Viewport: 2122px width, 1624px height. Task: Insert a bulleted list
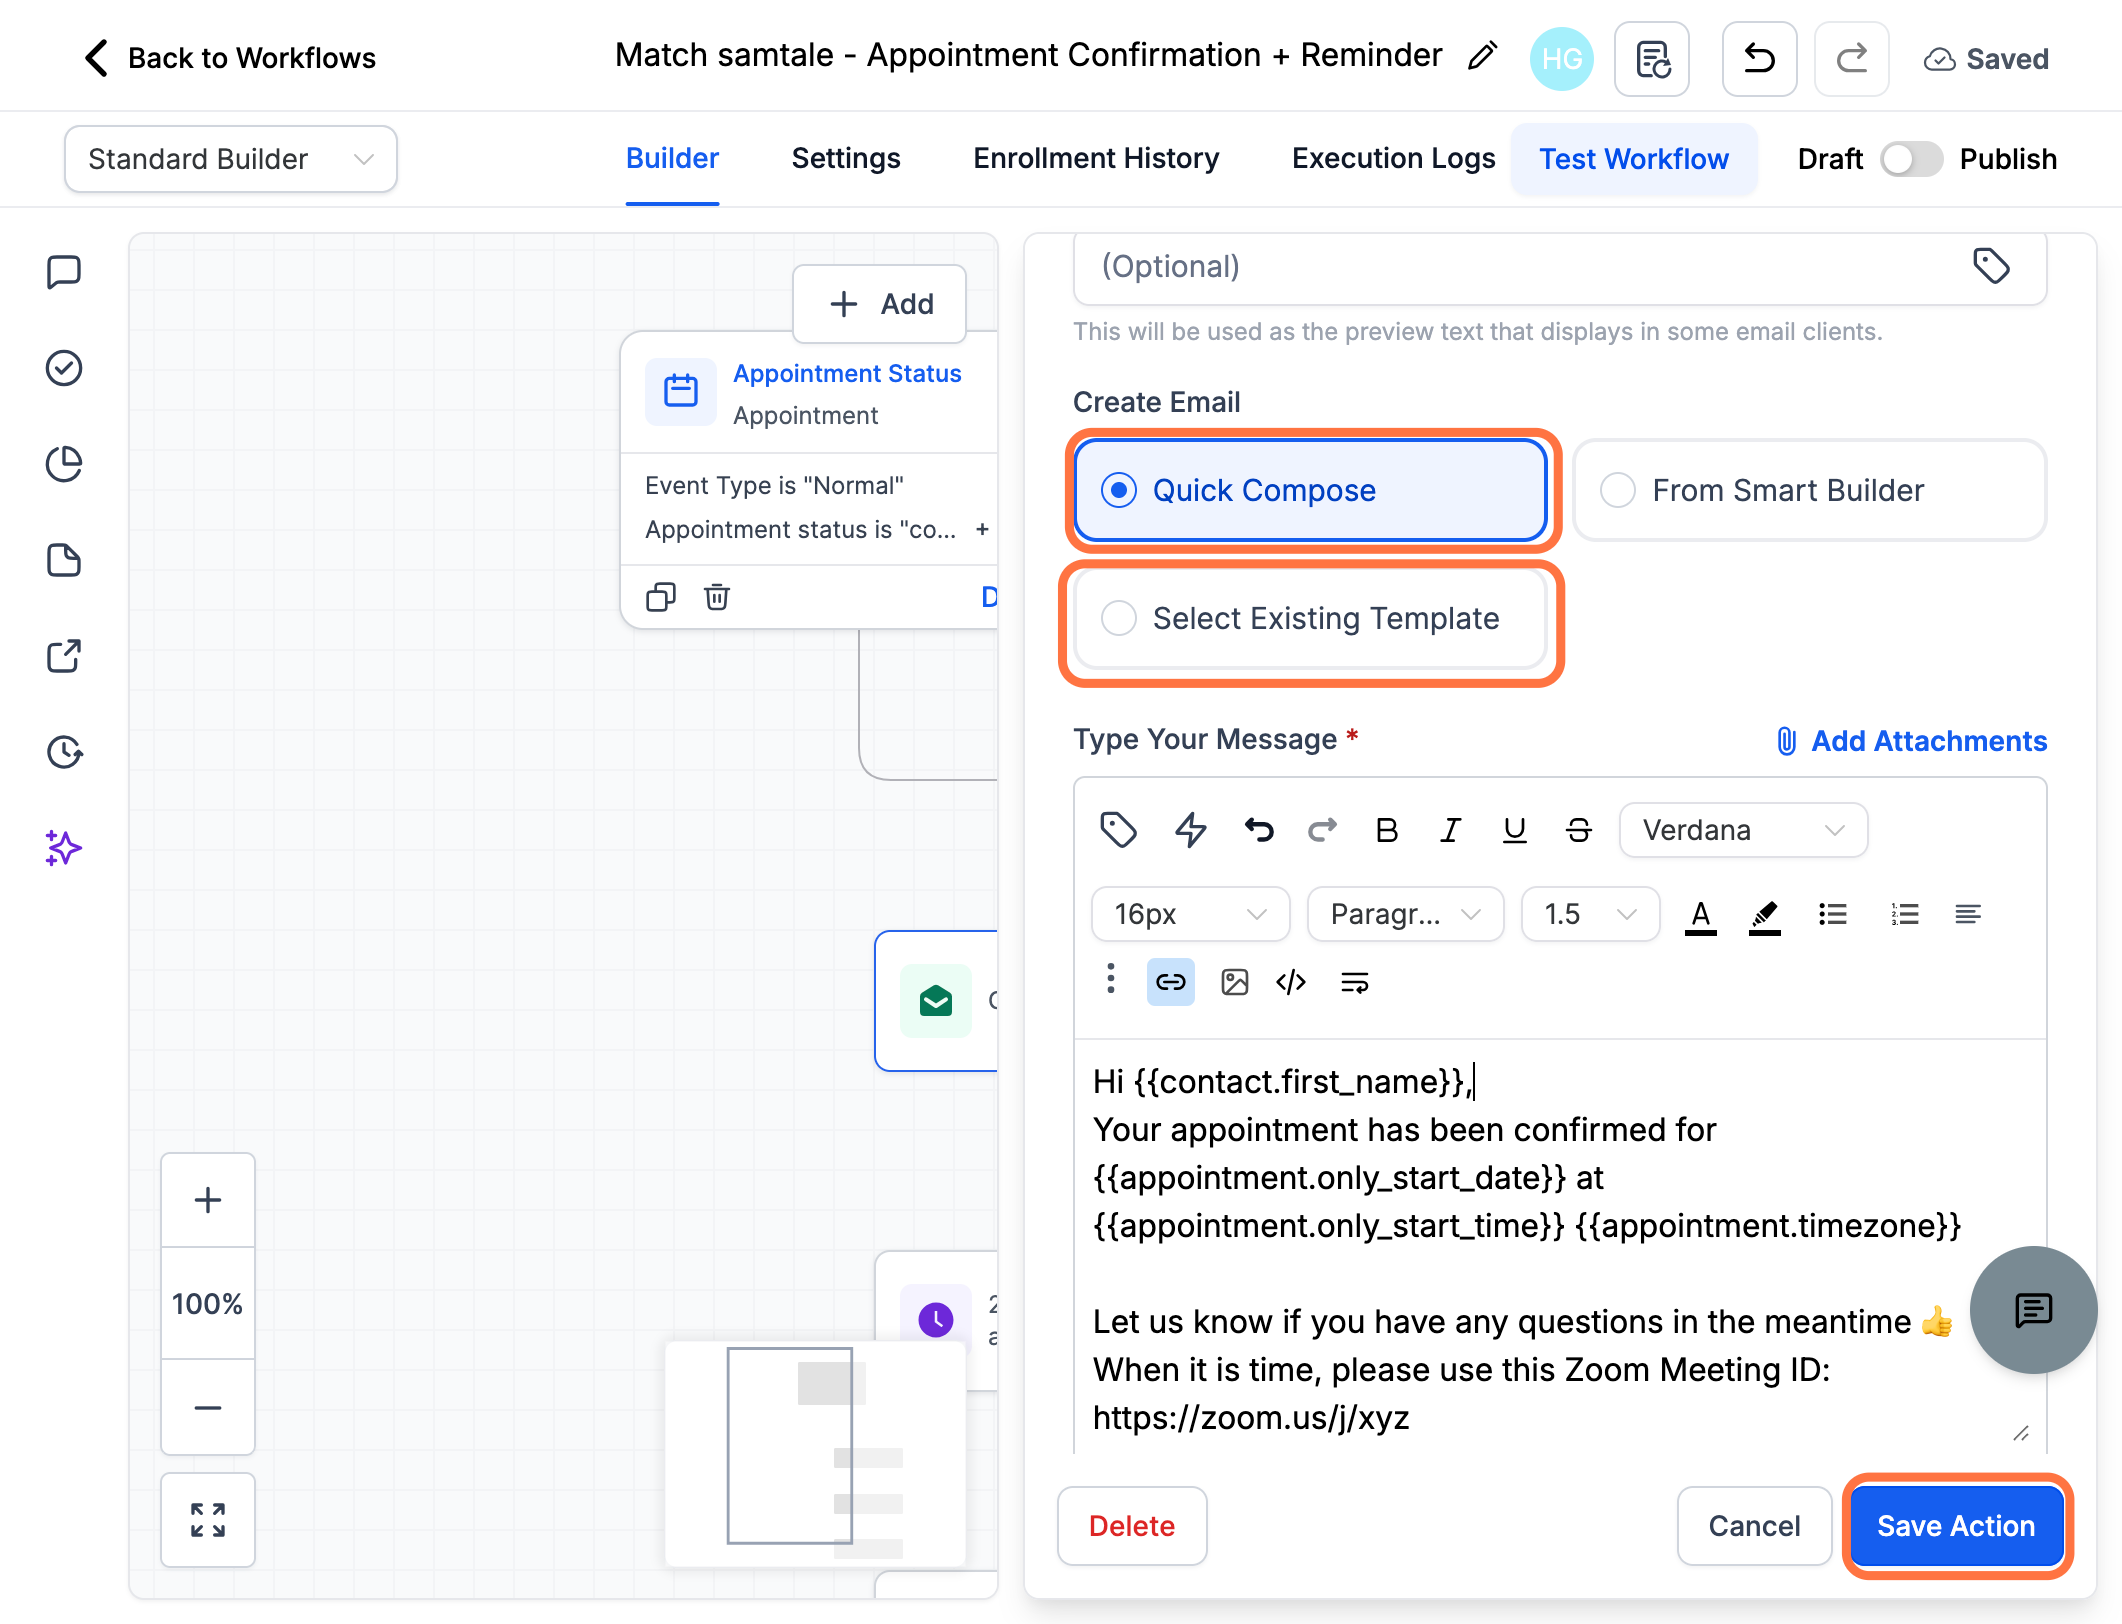(x=1832, y=914)
